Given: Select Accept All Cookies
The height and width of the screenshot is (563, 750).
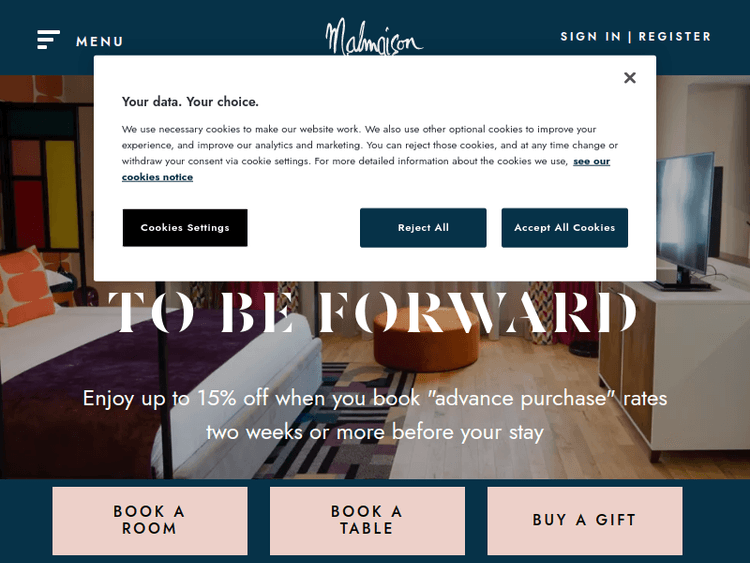Looking at the screenshot, I should click(x=564, y=228).
